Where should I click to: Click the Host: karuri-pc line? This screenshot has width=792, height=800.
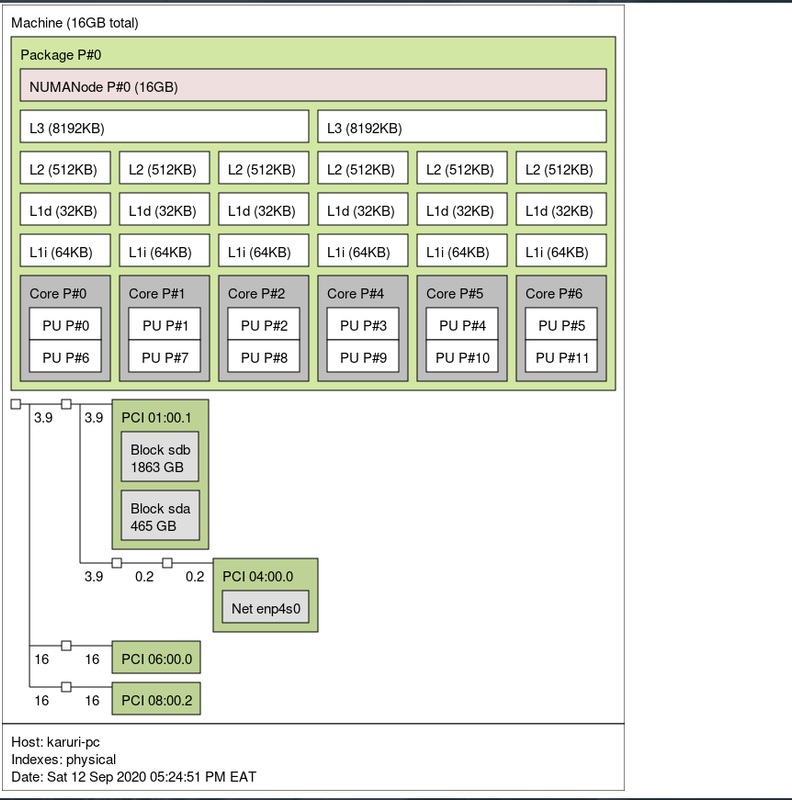pyautogui.click(x=56, y=742)
